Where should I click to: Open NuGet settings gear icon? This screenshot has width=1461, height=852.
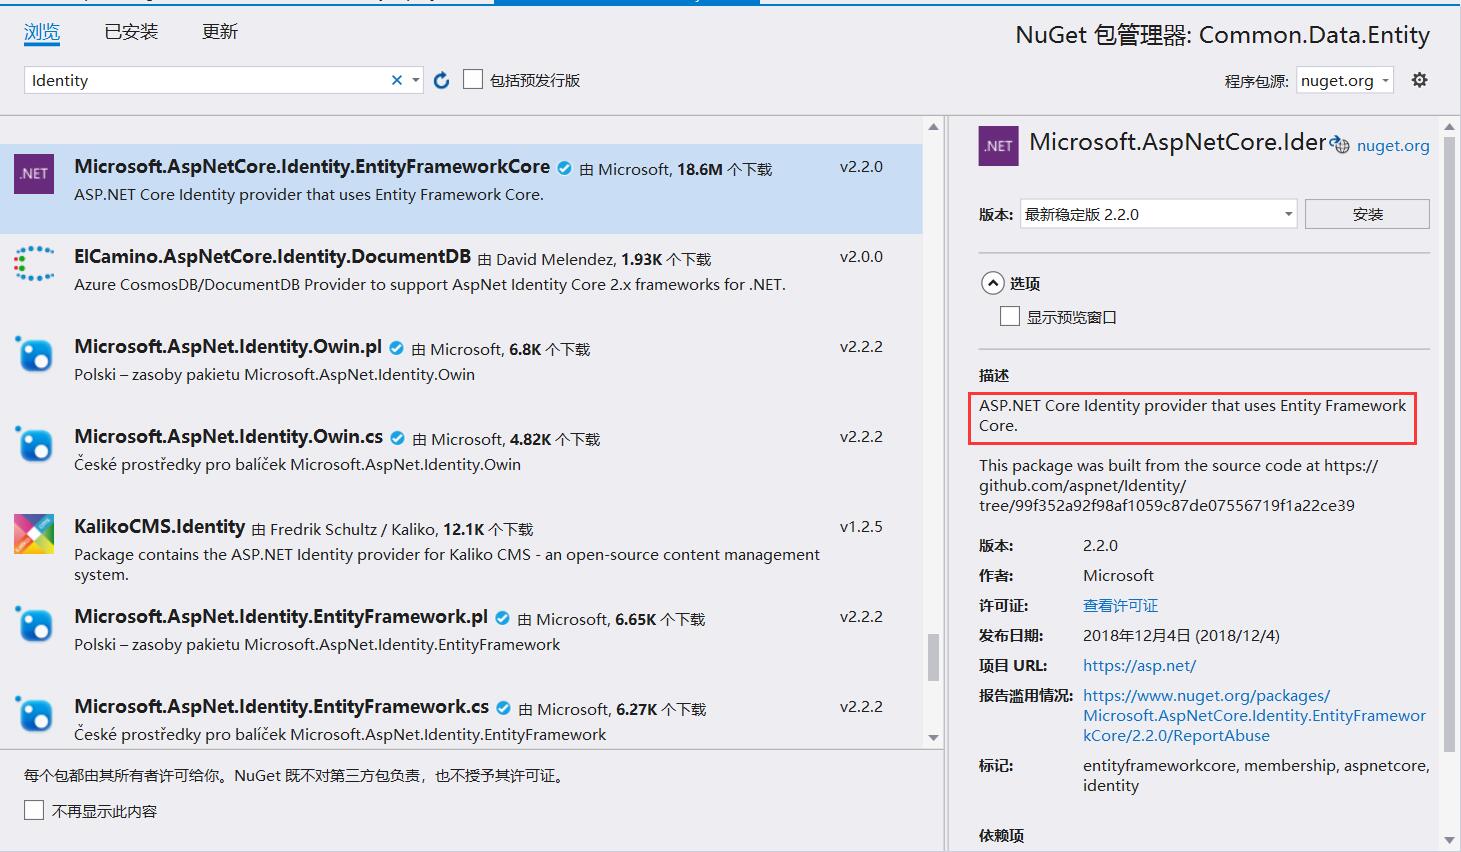pyautogui.click(x=1419, y=80)
